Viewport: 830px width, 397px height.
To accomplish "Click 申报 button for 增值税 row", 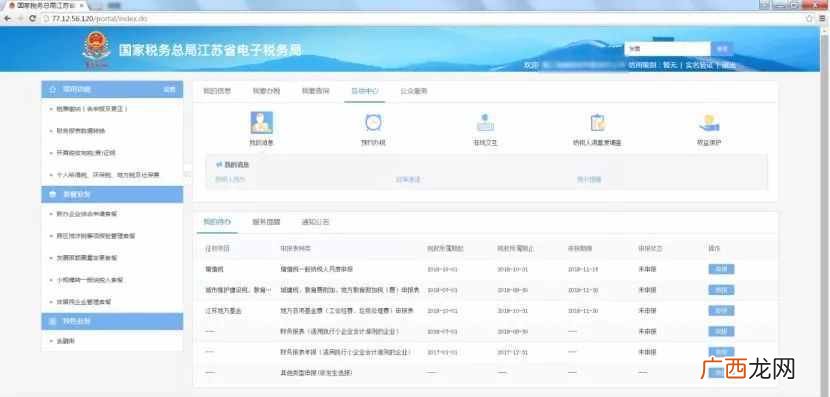I will tap(721, 269).
